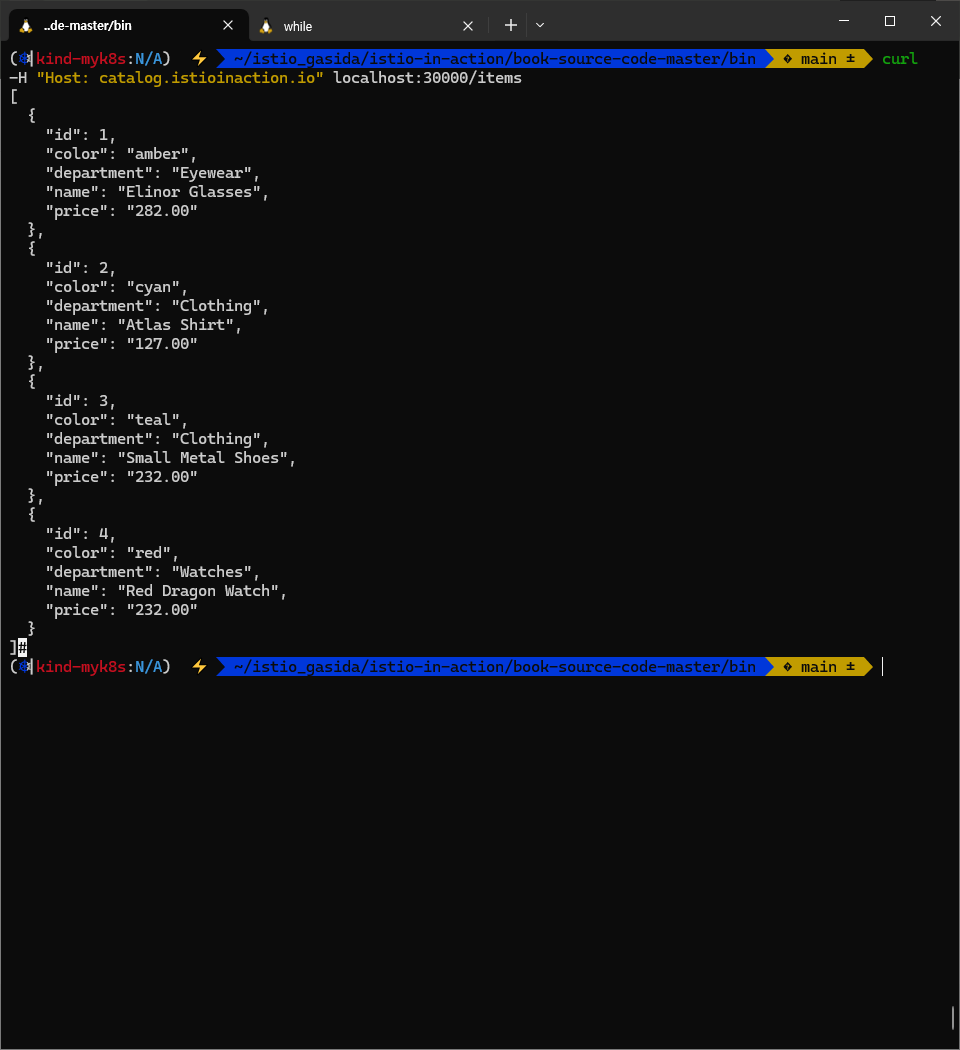Screen dimensions: 960x1050
Task: Click the Kubernetes helm icon in the bottom prompt
Action: click(x=25, y=667)
